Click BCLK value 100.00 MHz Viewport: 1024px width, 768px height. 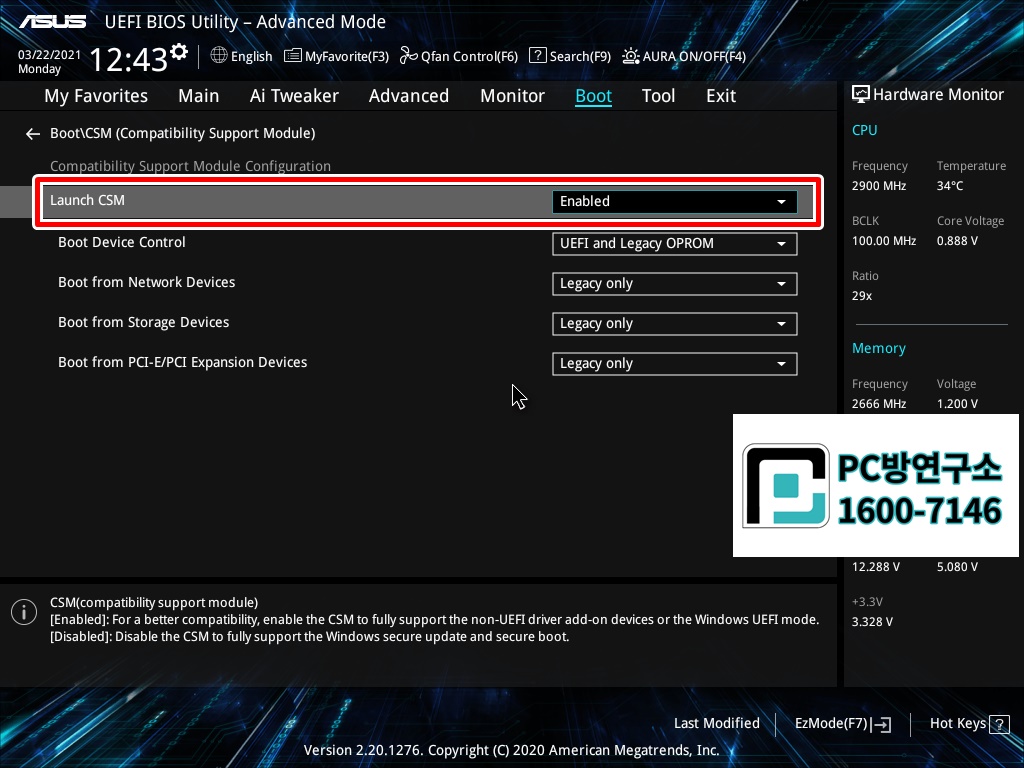tap(884, 241)
